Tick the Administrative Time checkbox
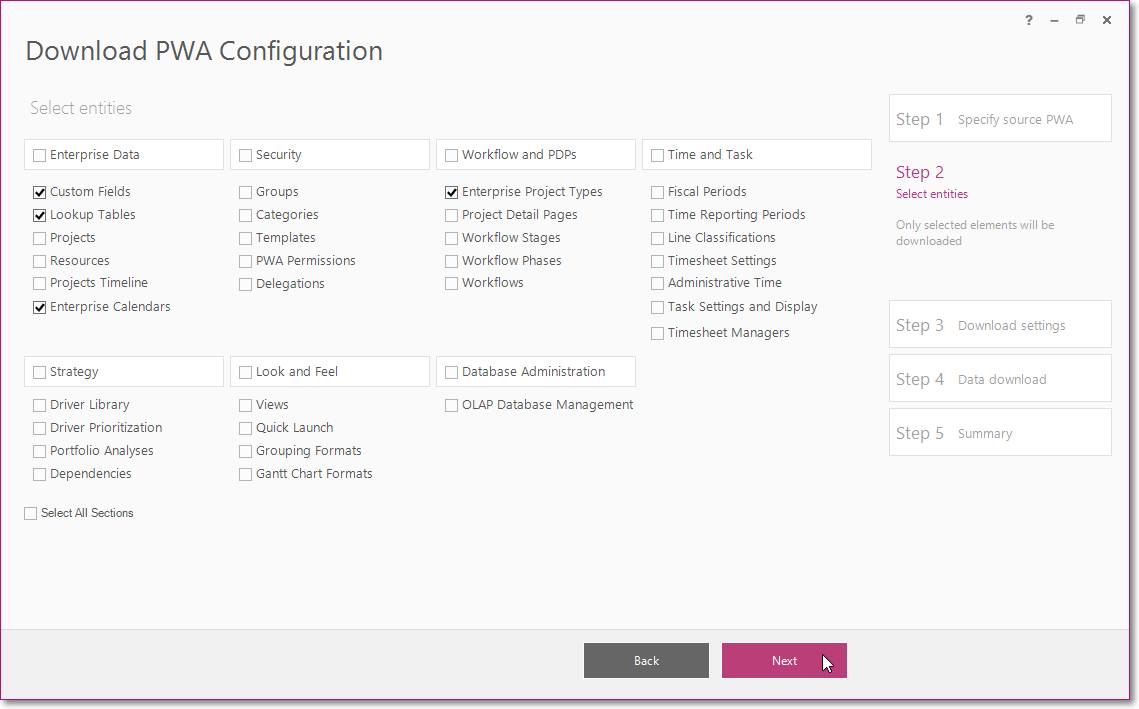Image resolution: width=1139 pixels, height=709 pixels. tap(657, 283)
